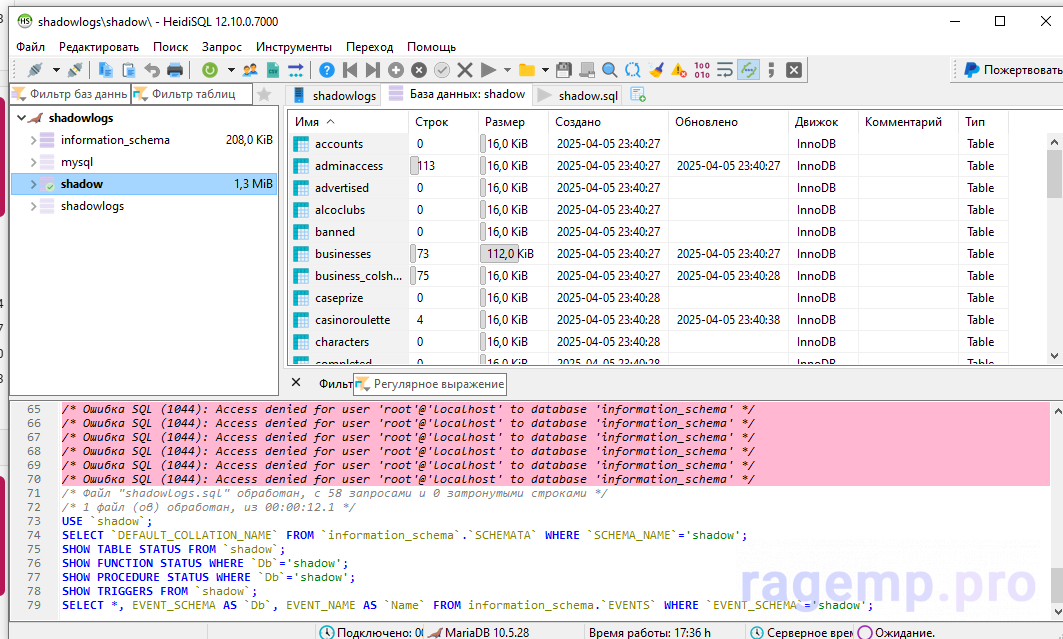Click the Undo arrow icon
The height and width of the screenshot is (639, 1063).
(x=152, y=70)
